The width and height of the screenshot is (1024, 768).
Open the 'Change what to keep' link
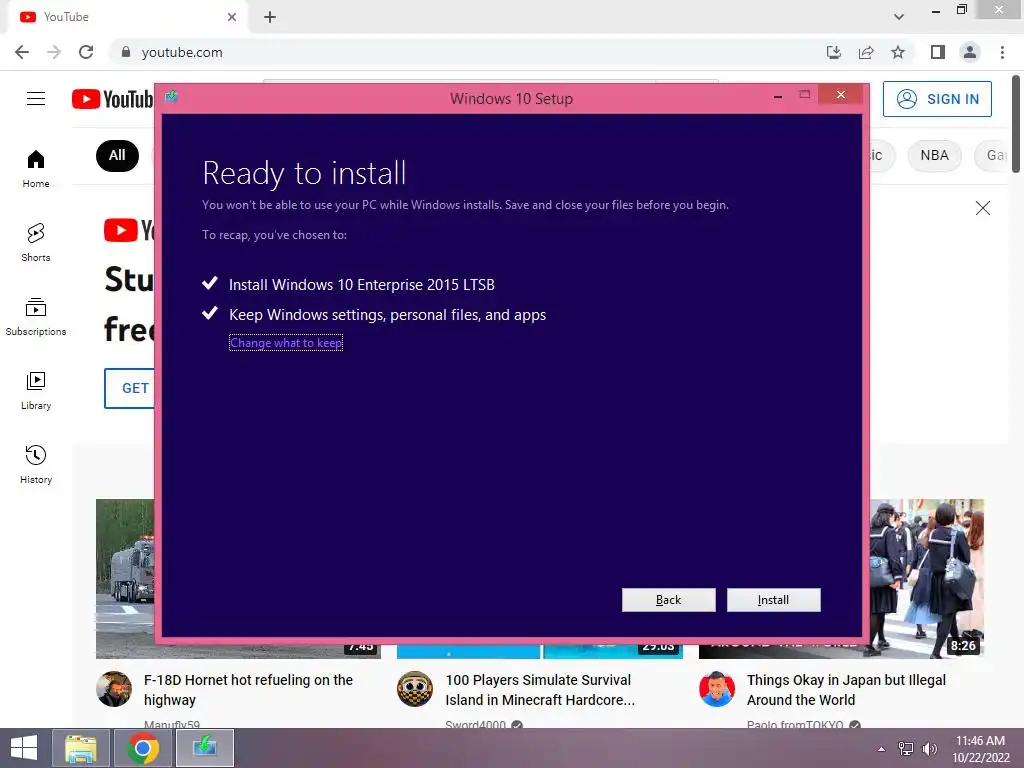[x=285, y=342]
